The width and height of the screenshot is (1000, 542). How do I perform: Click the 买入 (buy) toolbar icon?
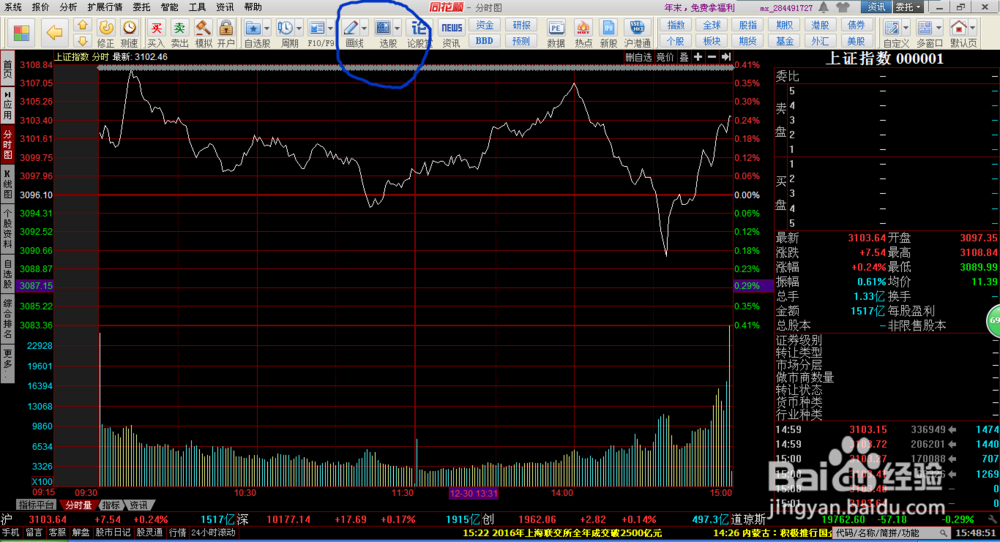[156, 33]
